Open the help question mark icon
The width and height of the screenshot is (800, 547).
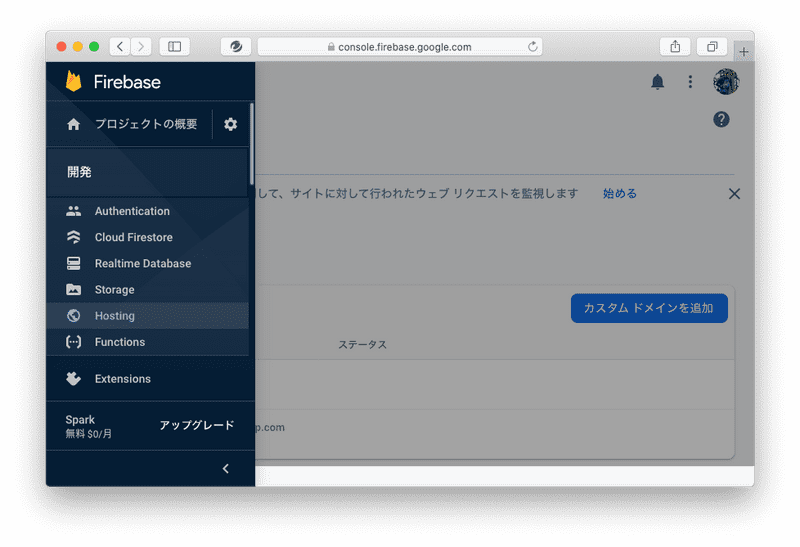[x=721, y=119]
